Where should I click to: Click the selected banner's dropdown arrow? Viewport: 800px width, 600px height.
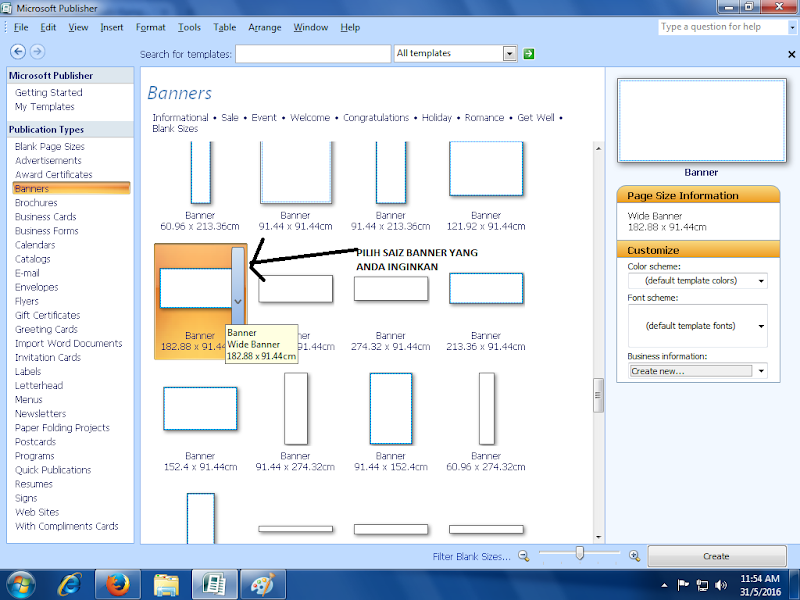(238, 302)
